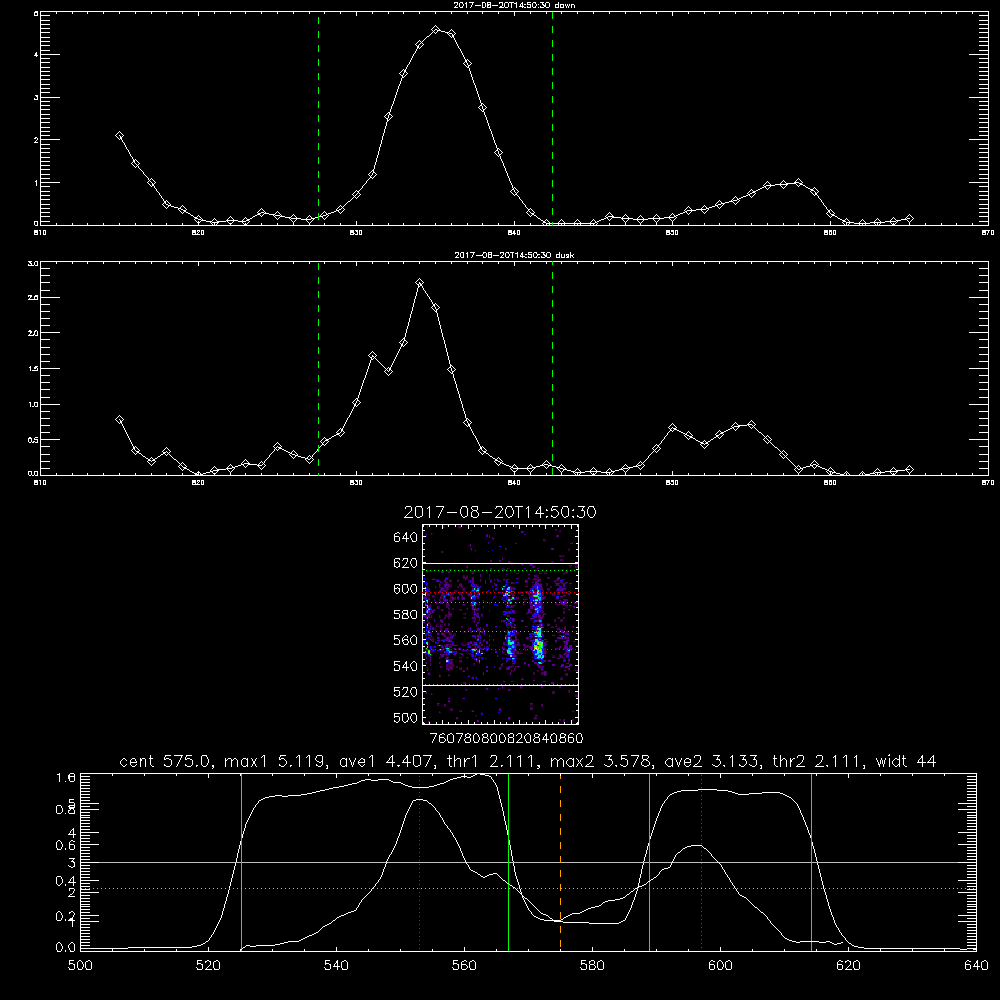Click the 2.5 y-axis label on dusk plot
Image resolution: width=1000 pixels, height=1000 pixels.
click(33, 298)
